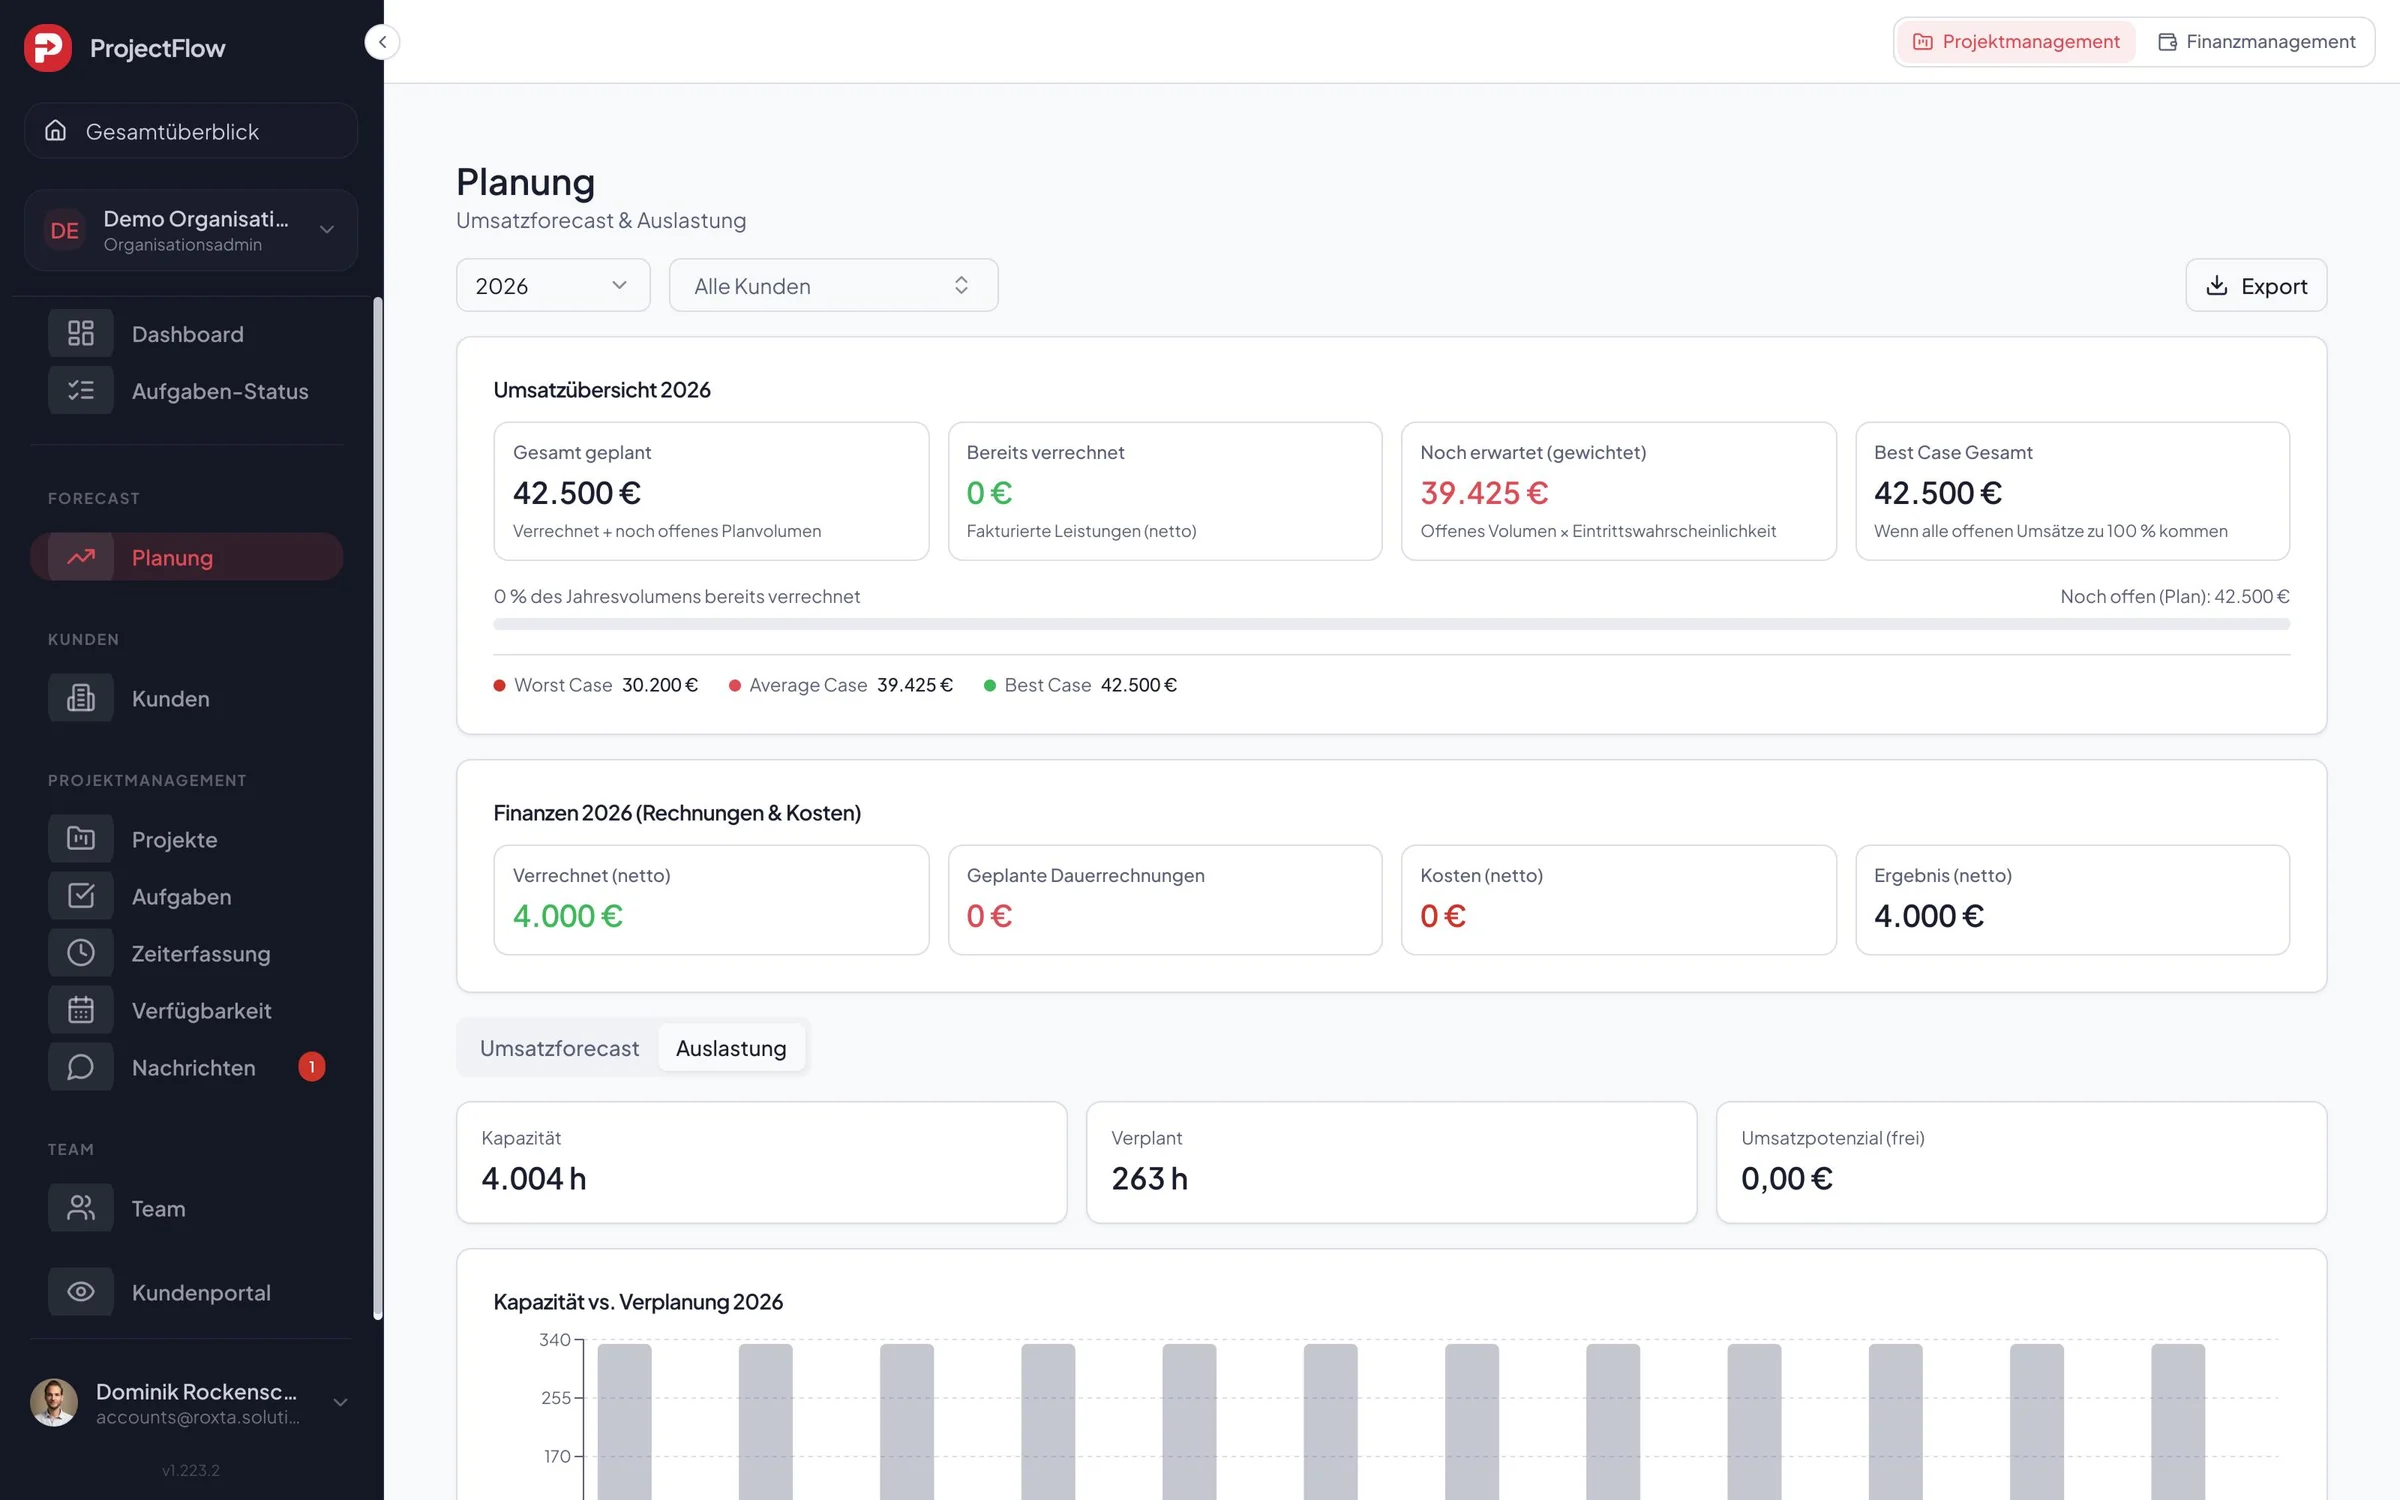Expand the user account menu chevron
The image size is (2400, 1500).
(340, 1402)
